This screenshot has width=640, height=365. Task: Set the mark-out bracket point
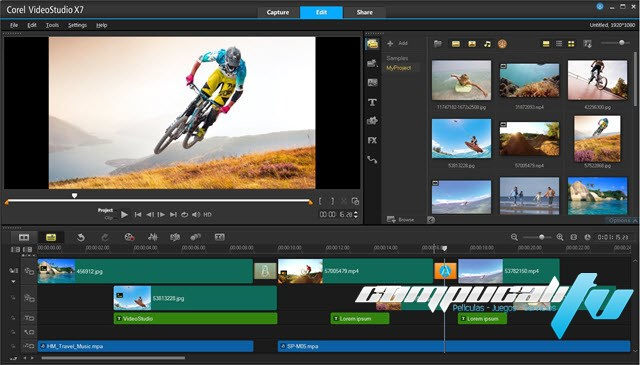[332, 201]
